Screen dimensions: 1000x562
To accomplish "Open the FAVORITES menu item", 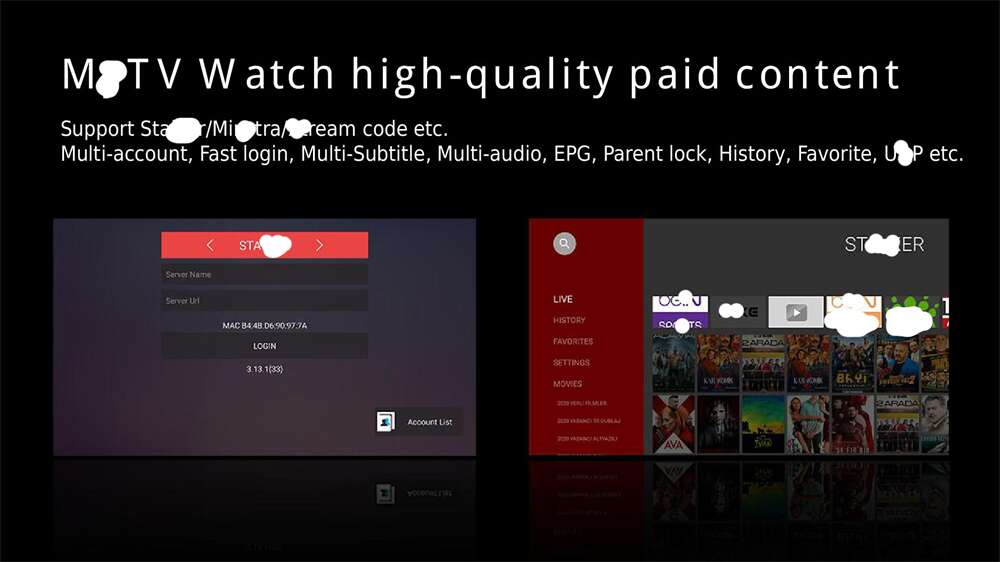I will pyautogui.click(x=573, y=341).
